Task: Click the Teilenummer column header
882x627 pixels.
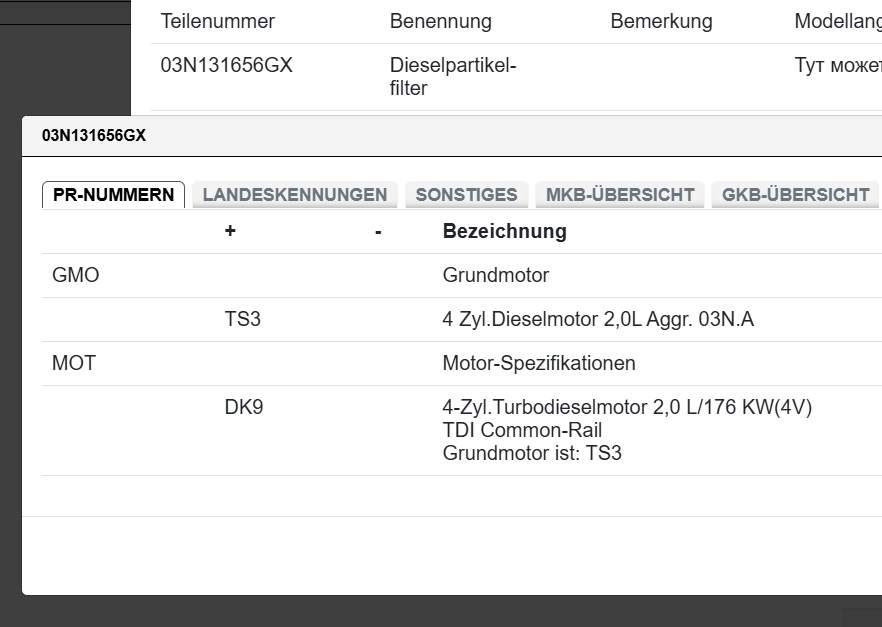Action: pyautogui.click(x=218, y=21)
